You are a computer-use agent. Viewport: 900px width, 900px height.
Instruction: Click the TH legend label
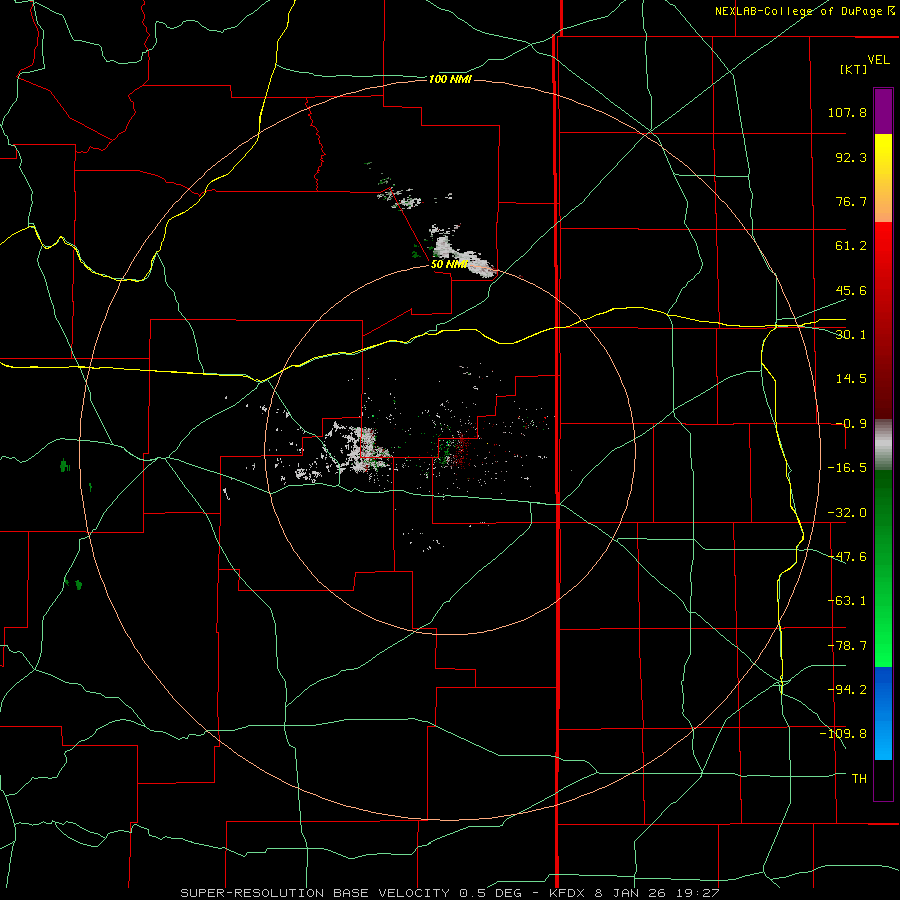click(x=859, y=779)
